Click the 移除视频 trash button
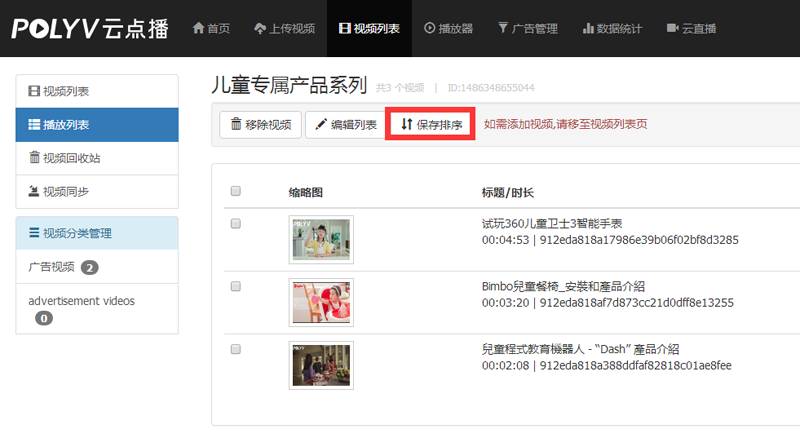Image resolution: width=800 pixels, height=429 pixels. 260,125
